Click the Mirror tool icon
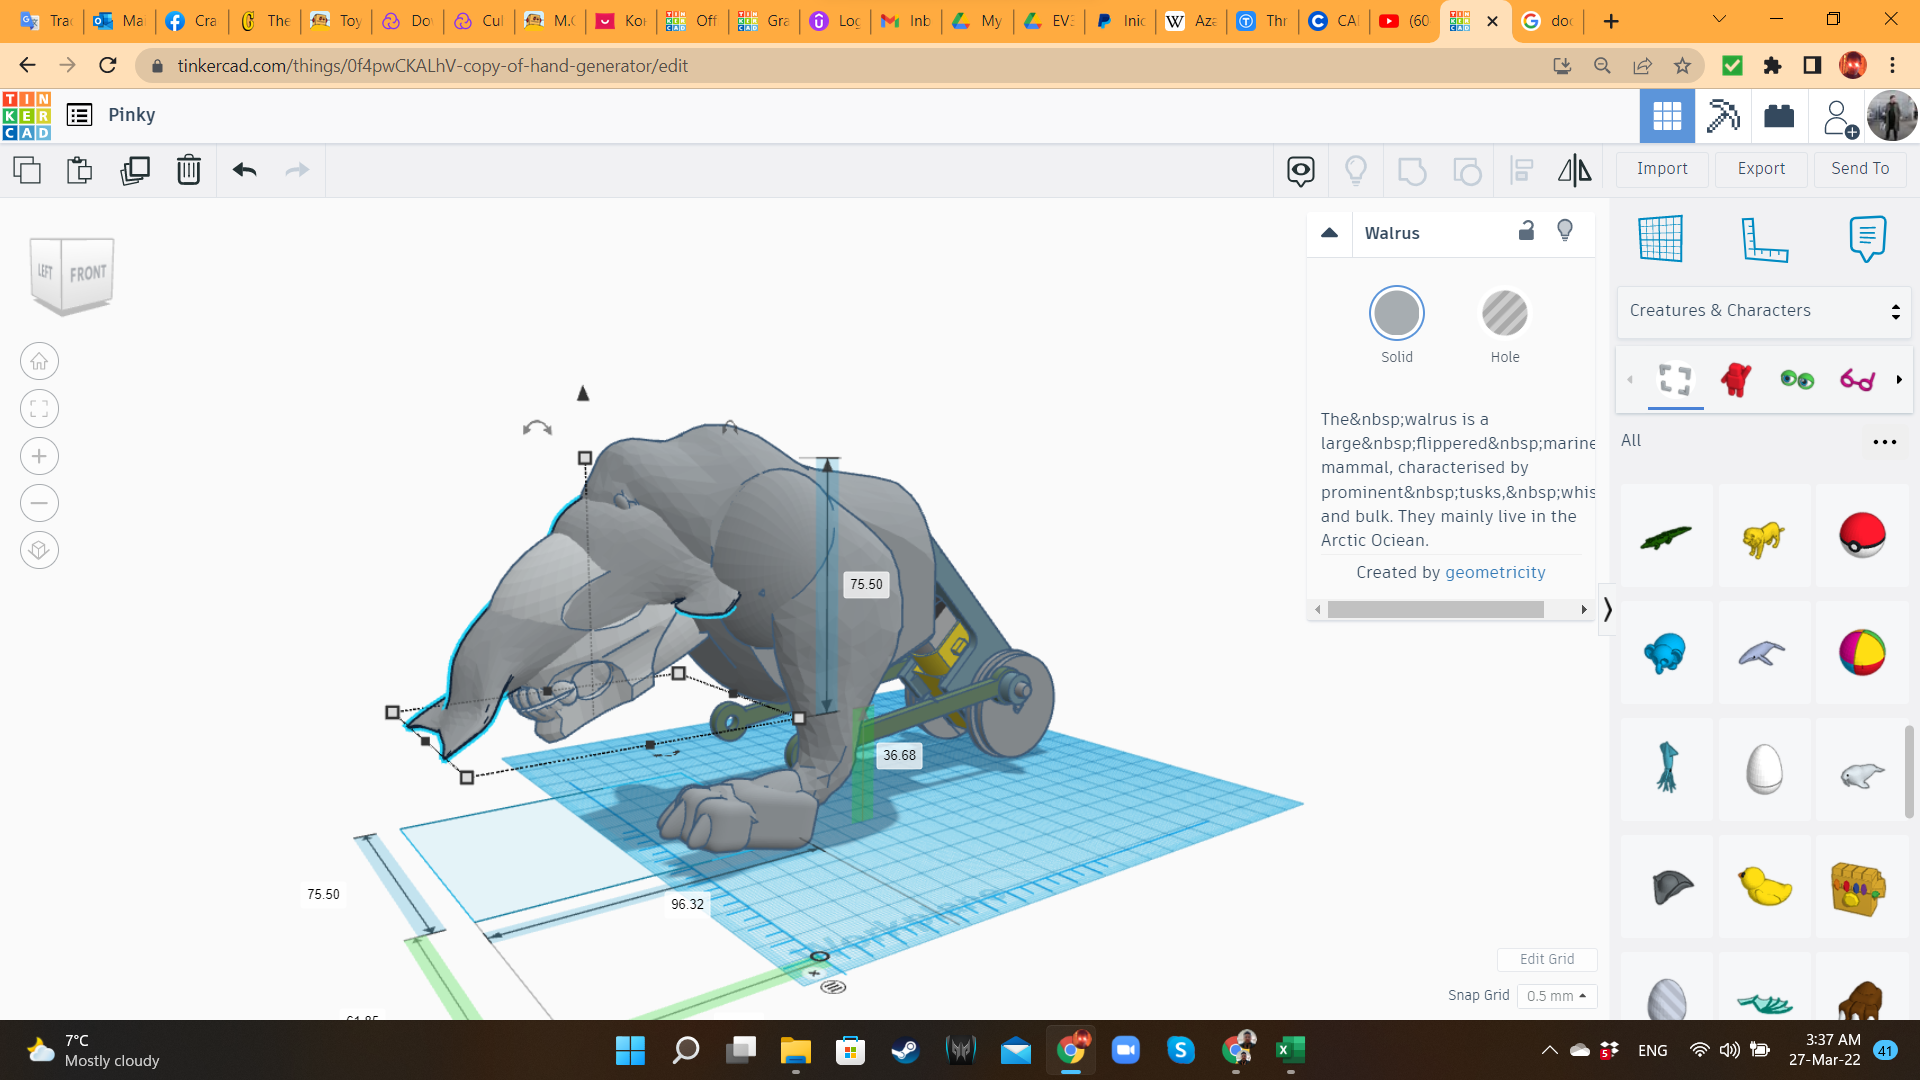1920x1080 pixels. coord(1574,170)
